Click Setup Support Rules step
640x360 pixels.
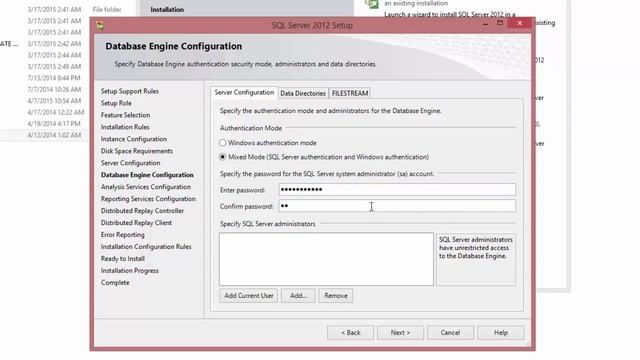tap(130, 91)
